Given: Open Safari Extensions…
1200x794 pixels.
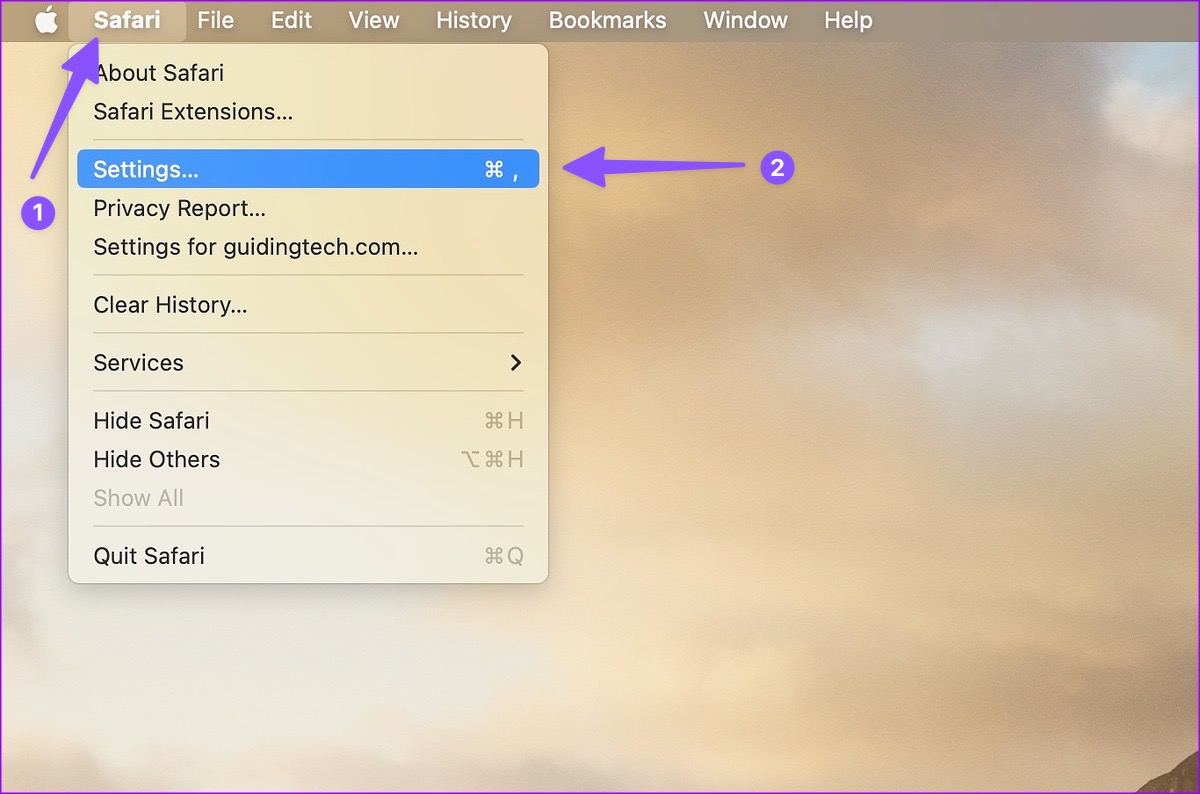Looking at the screenshot, I should [193, 112].
